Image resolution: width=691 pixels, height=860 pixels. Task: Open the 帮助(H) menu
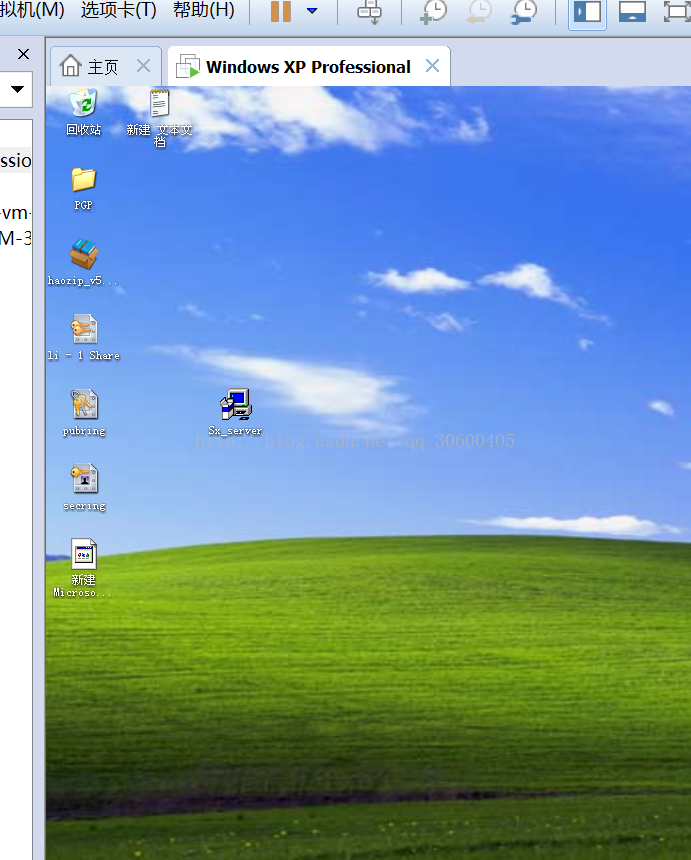click(203, 10)
